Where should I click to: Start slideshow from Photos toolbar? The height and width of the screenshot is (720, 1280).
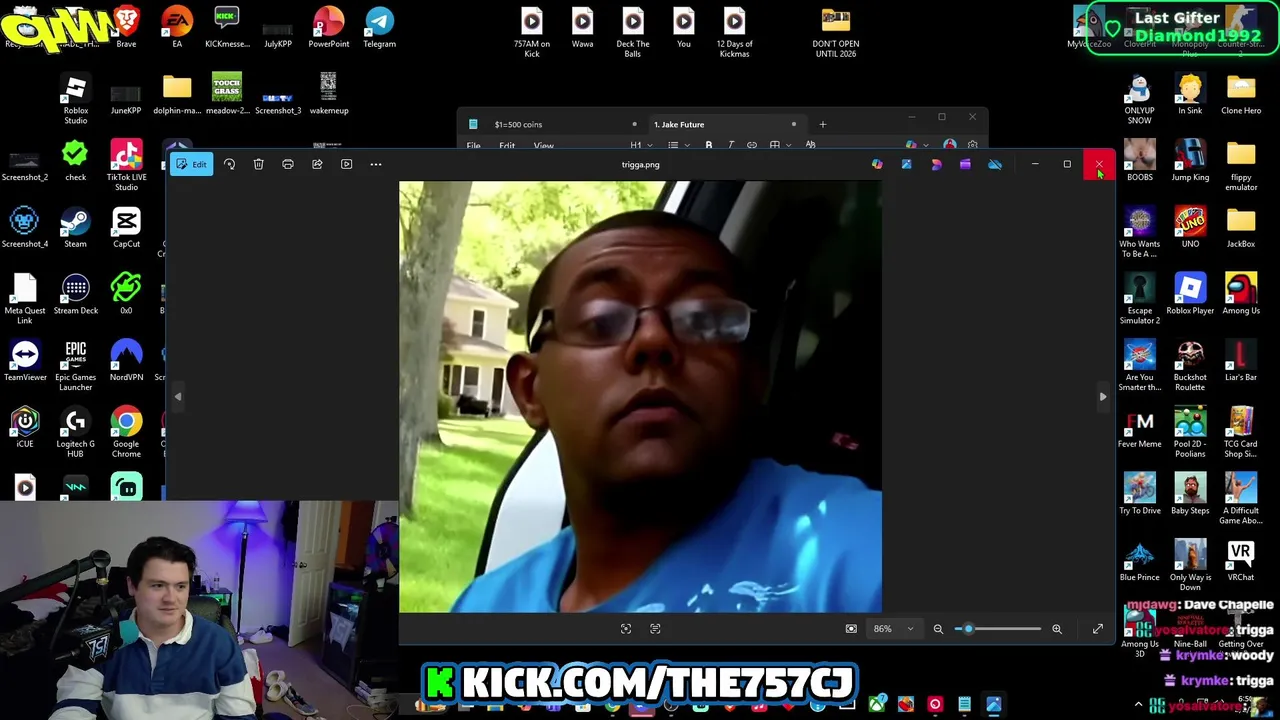coord(346,164)
